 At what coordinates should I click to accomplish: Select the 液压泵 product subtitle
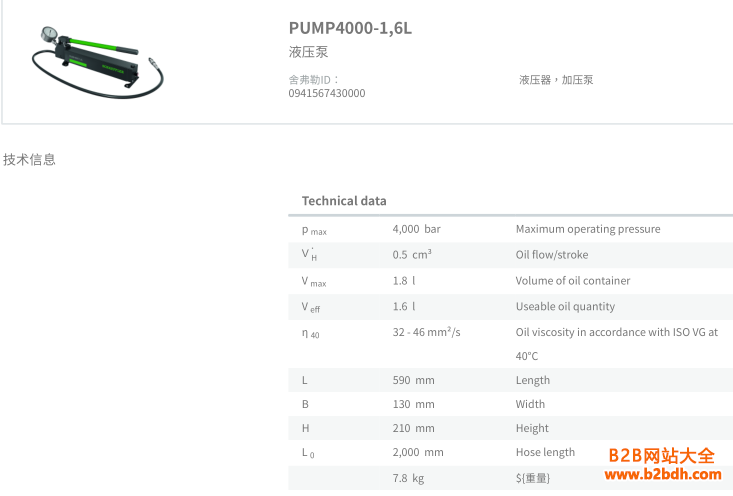(309, 51)
